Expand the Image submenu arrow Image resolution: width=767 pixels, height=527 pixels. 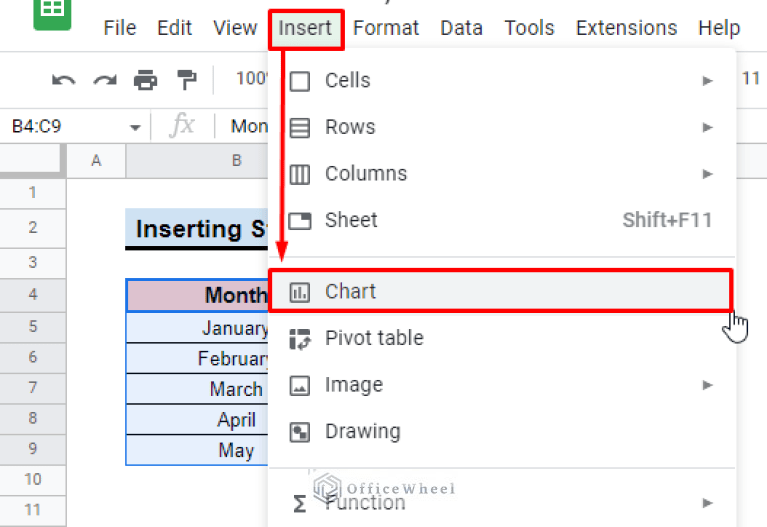[x=708, y=385]
